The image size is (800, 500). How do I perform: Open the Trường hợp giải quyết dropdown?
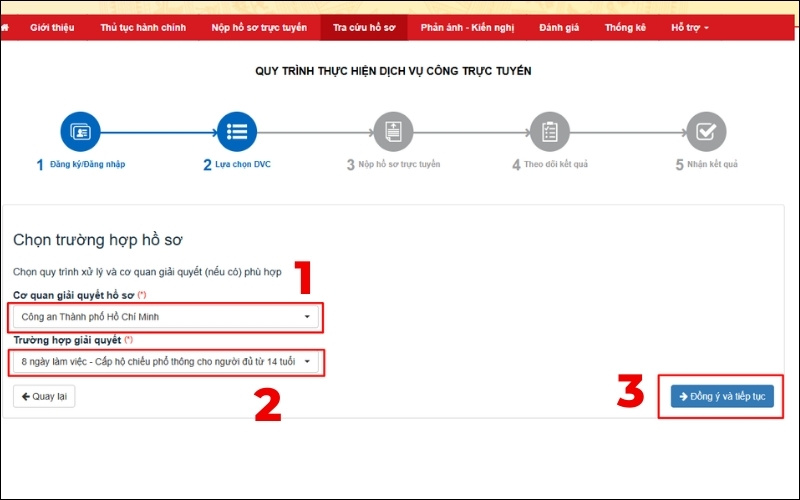[x=166, y=361]
